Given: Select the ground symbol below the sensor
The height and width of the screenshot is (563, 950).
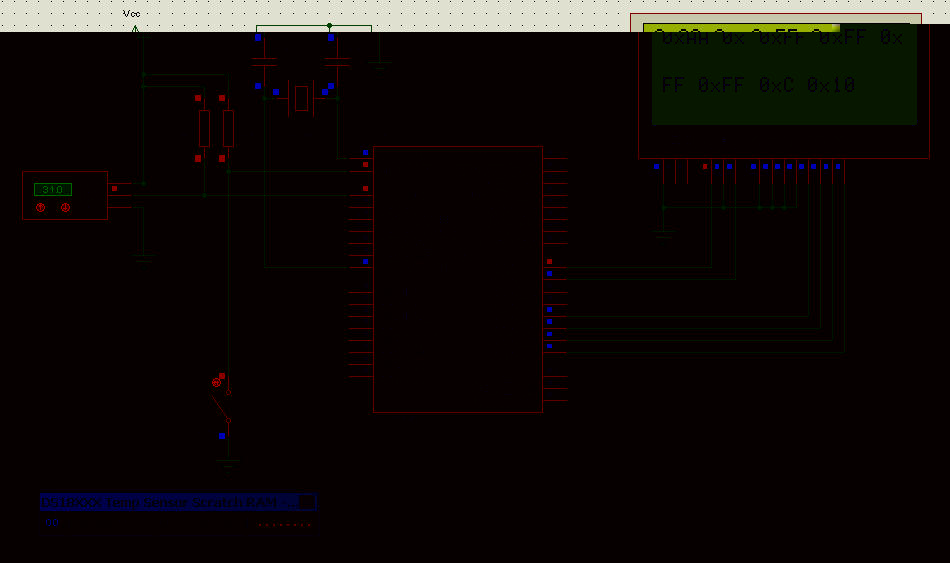Looking at the screenshot, I should point(144,259).
